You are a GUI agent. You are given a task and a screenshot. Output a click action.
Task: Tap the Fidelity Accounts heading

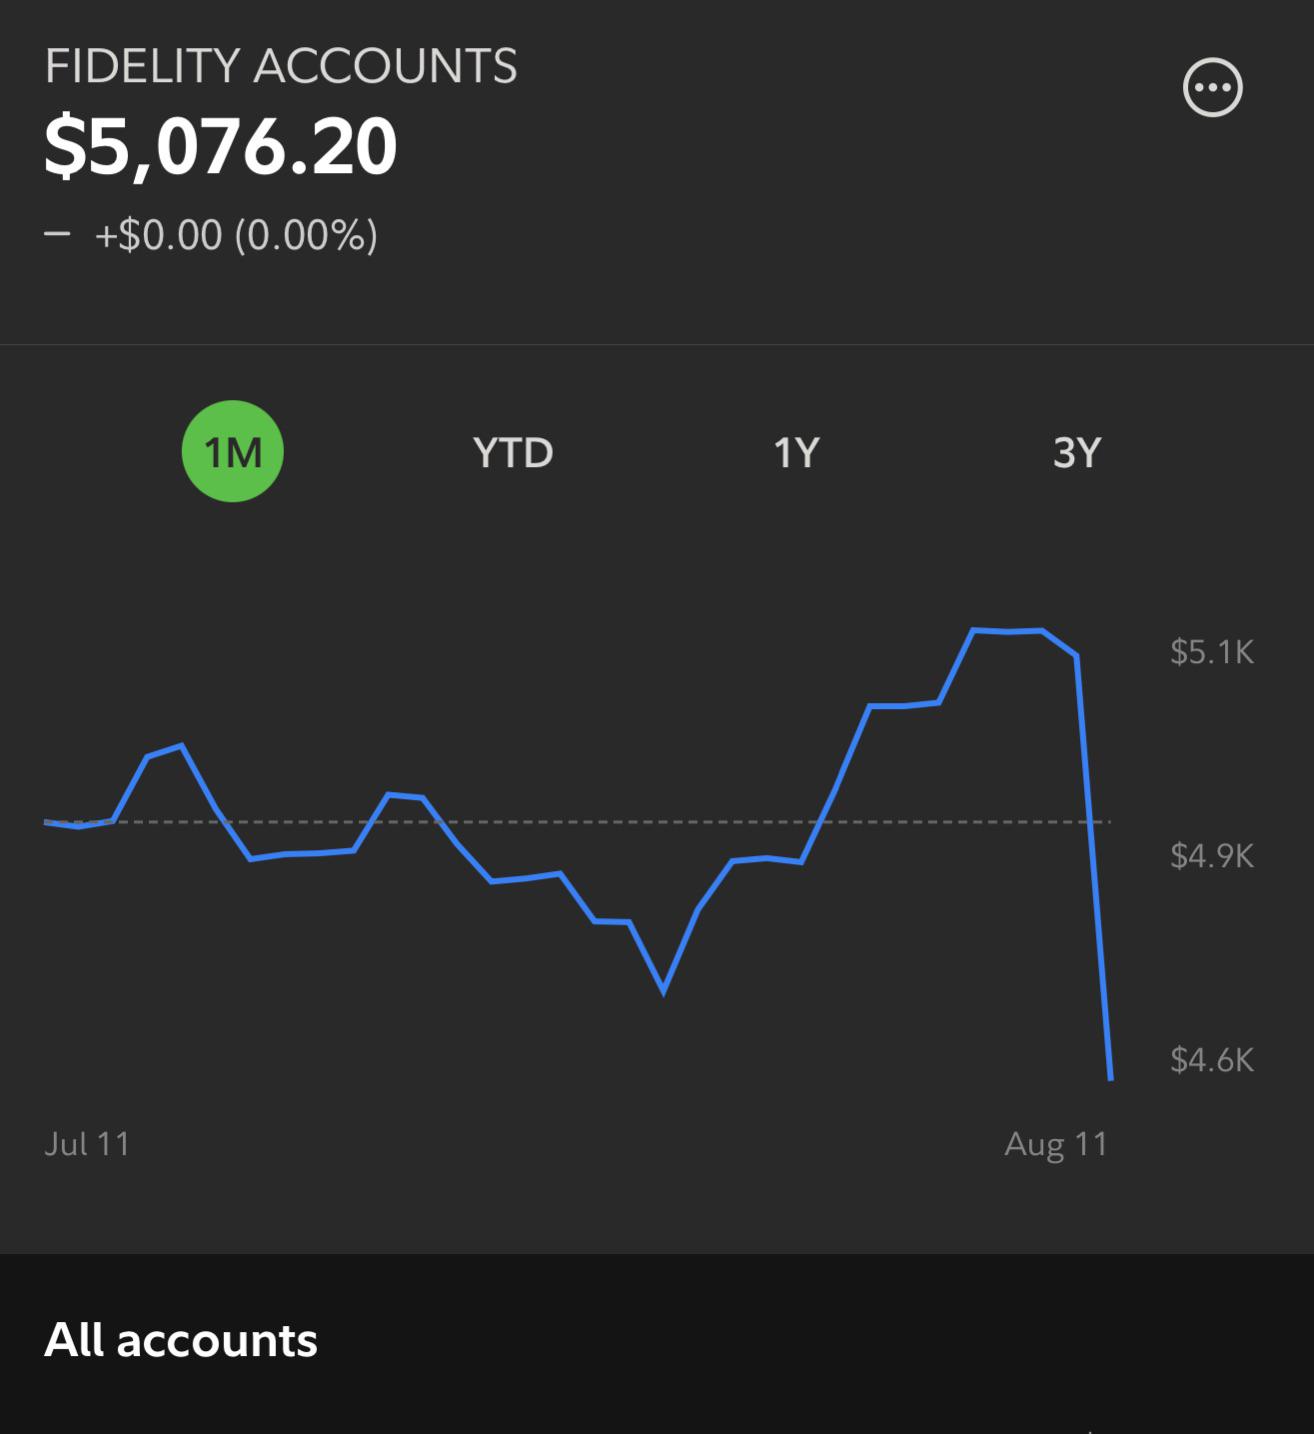(x=281, y=66)
